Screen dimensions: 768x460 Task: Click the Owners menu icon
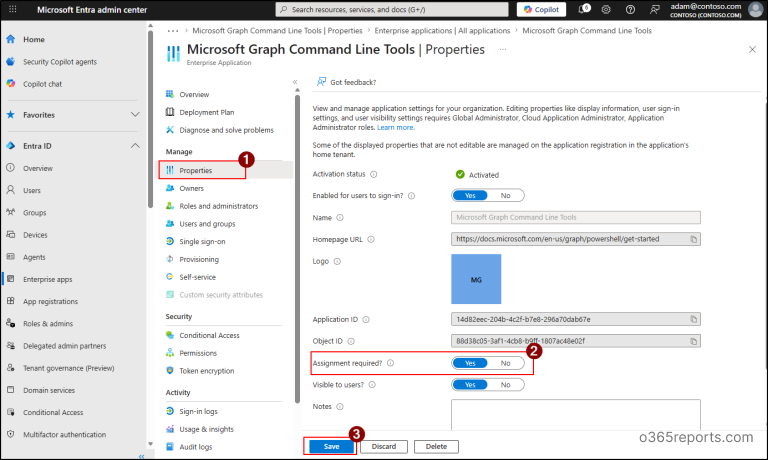[x=170, y=188]
